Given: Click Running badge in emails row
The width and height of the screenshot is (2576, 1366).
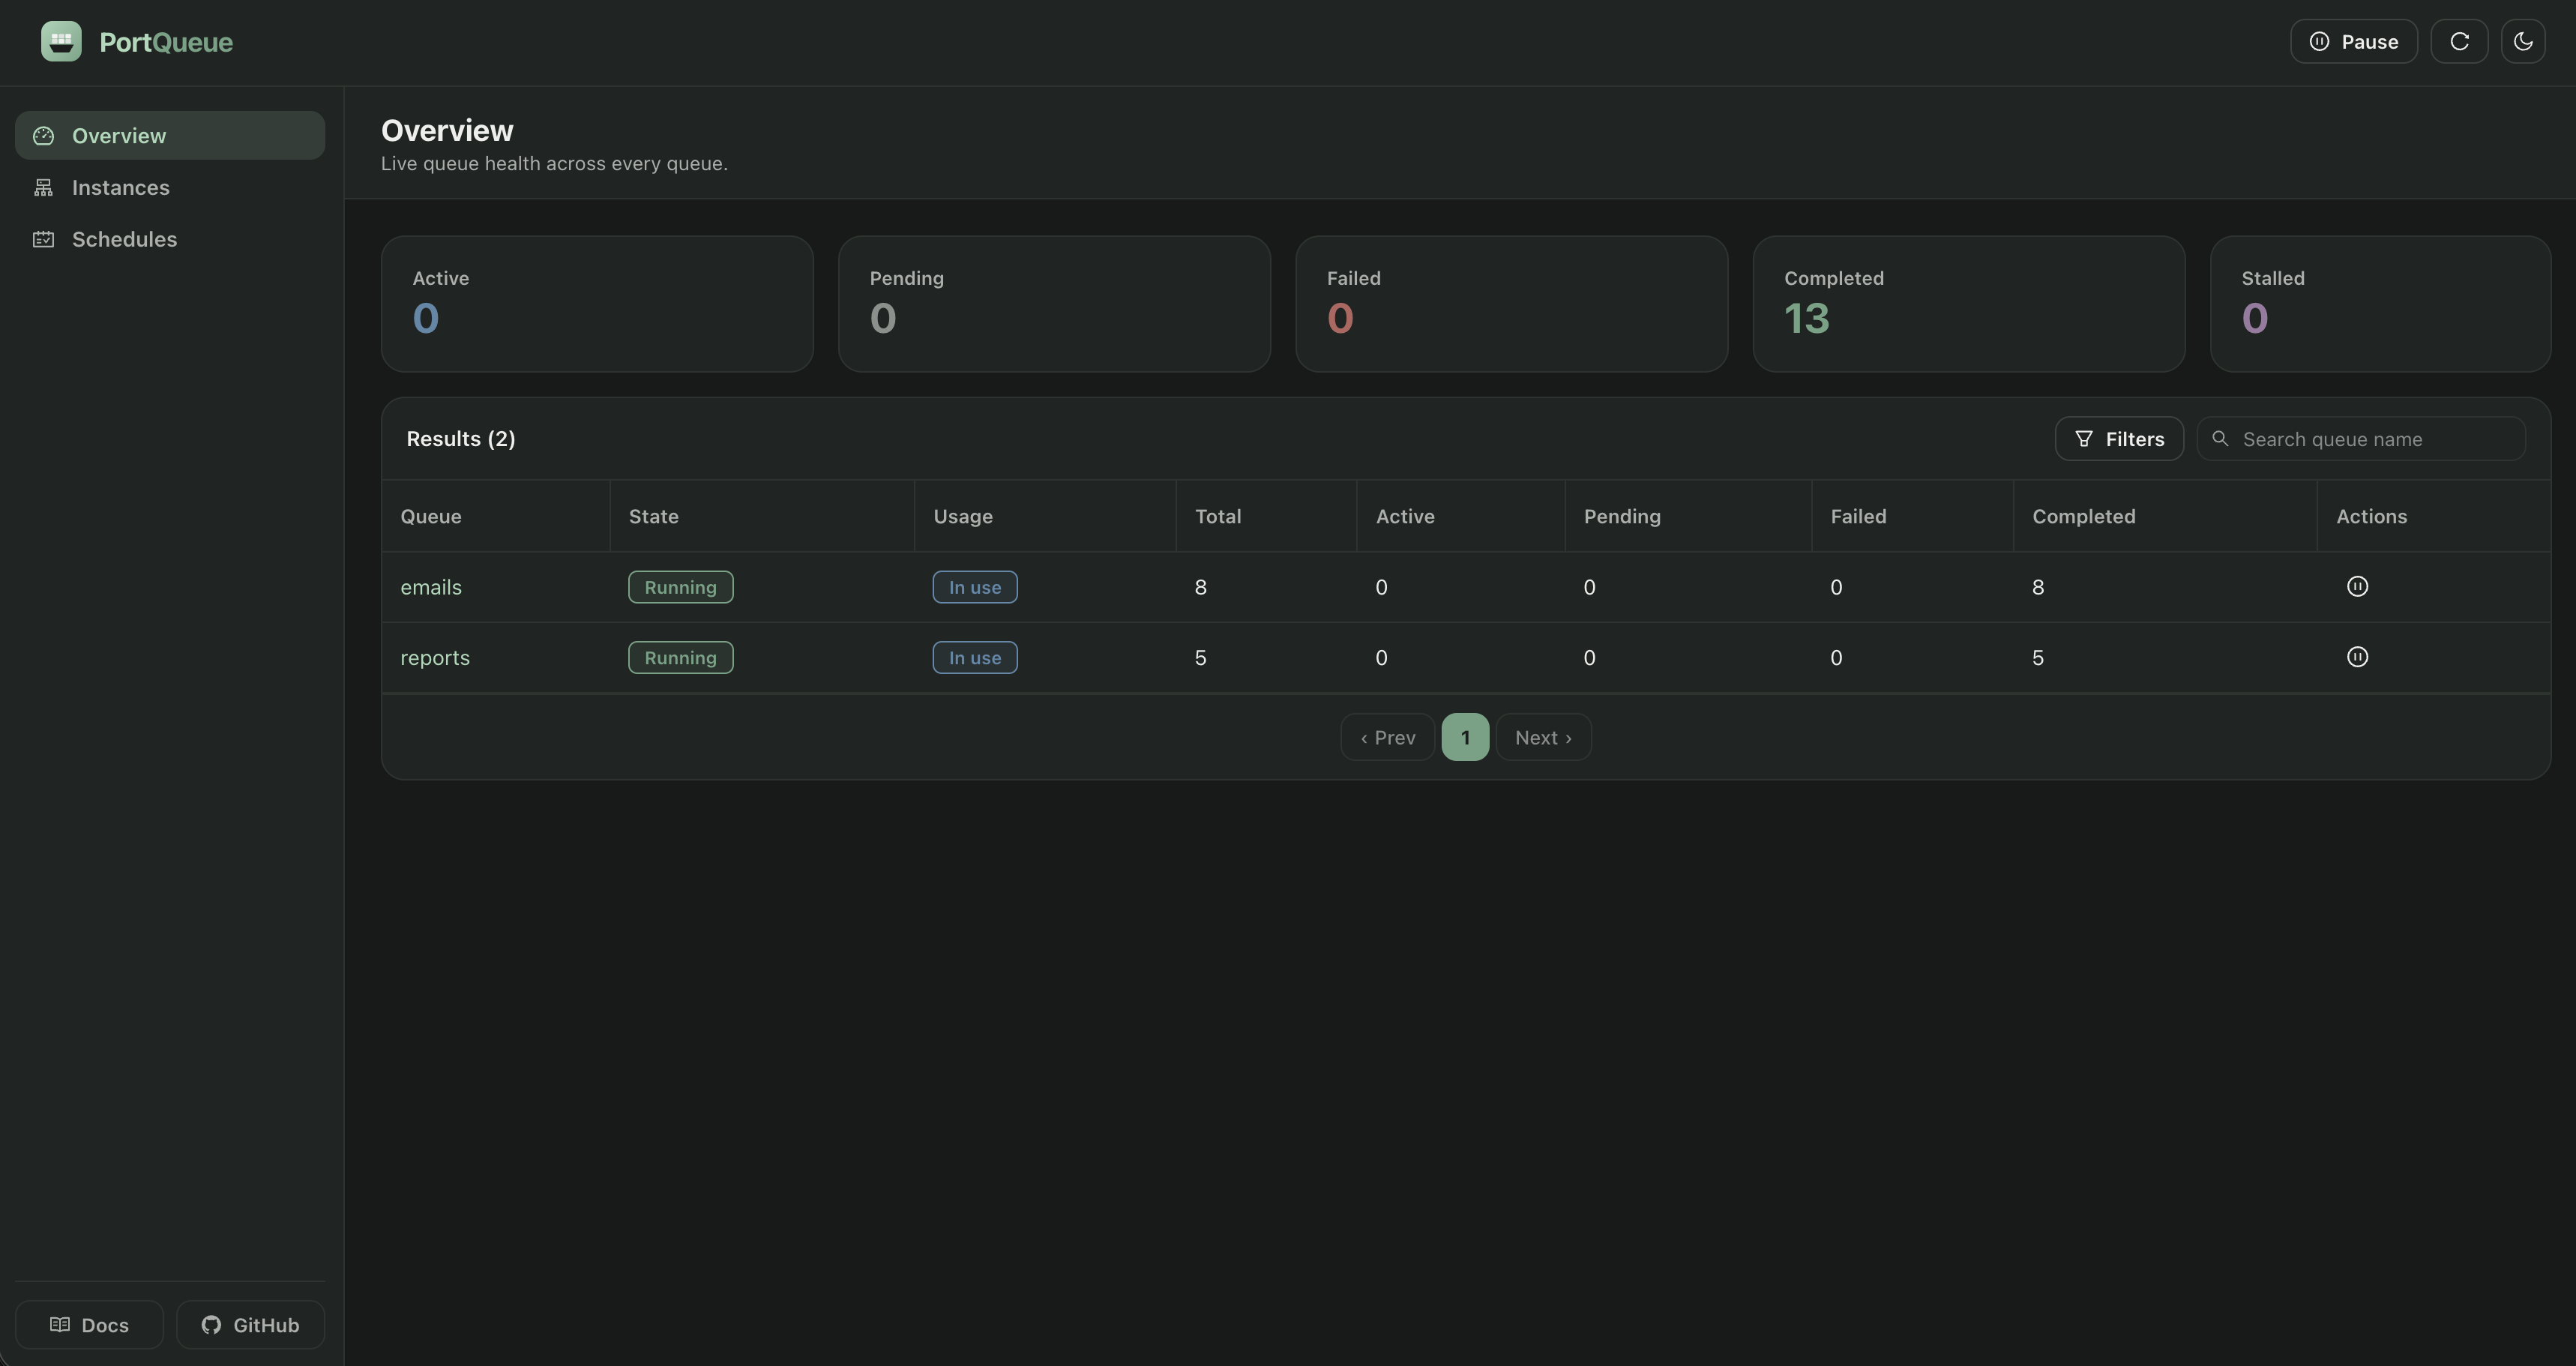Looking at the screenshot, I should tap(680, 587).
